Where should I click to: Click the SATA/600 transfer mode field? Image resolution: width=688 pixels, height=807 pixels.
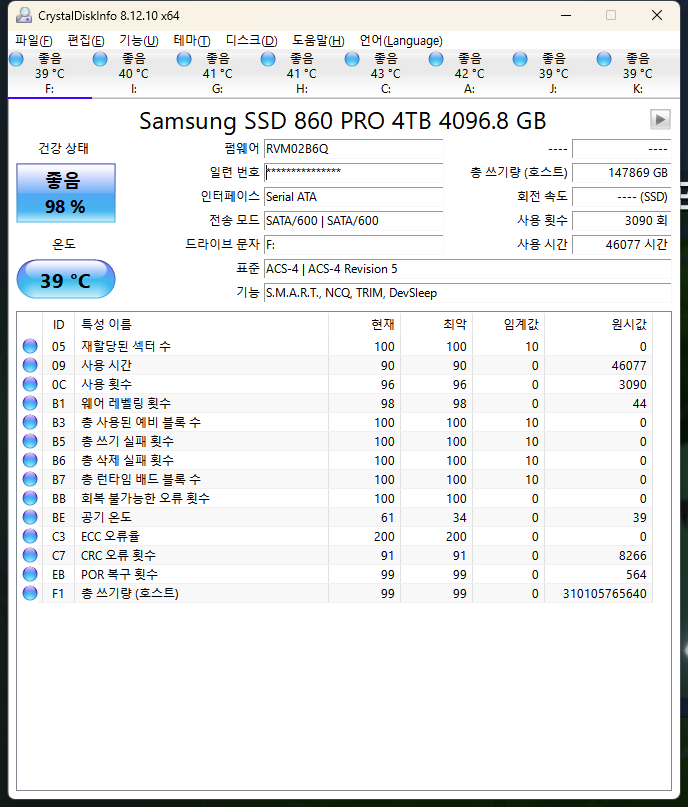[x=354, y=221]
